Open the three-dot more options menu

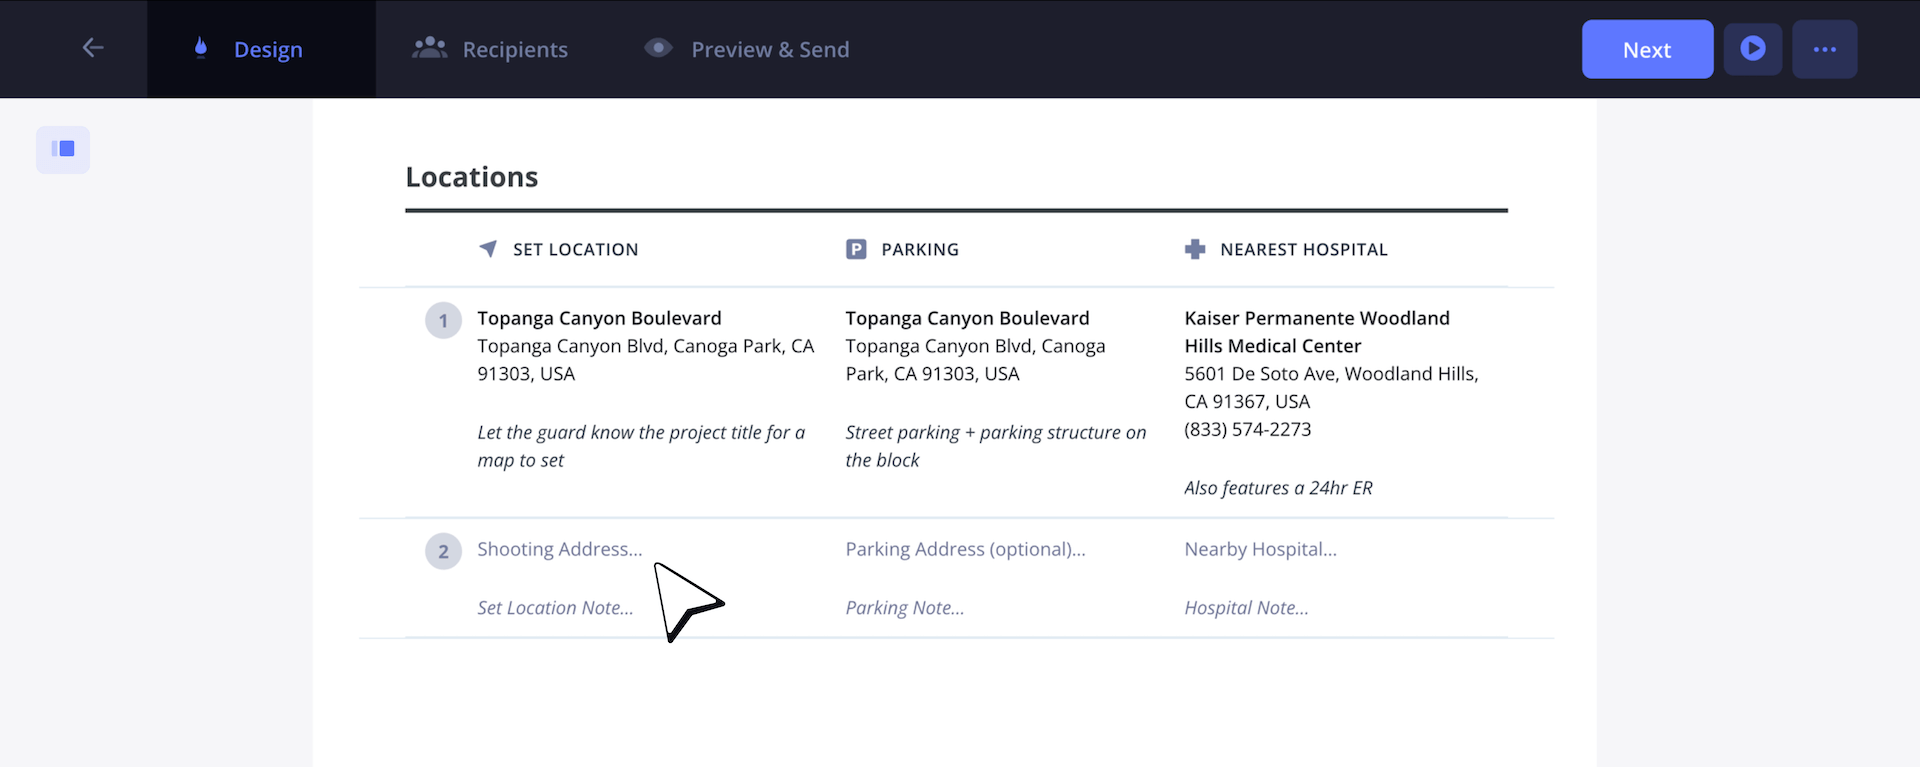[1824, 49]
